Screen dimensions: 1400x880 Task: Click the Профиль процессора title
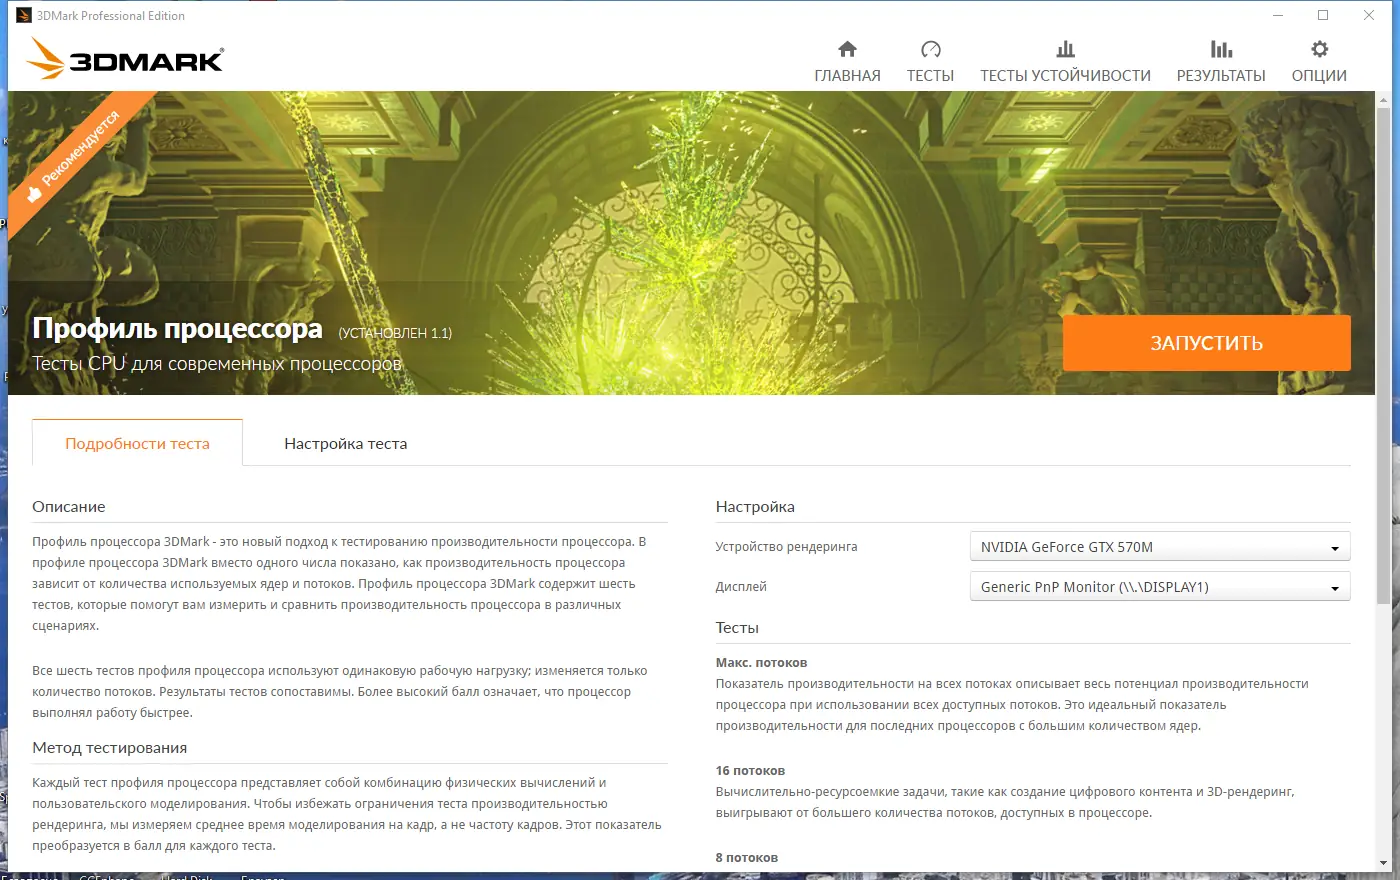tap(177, 328)
